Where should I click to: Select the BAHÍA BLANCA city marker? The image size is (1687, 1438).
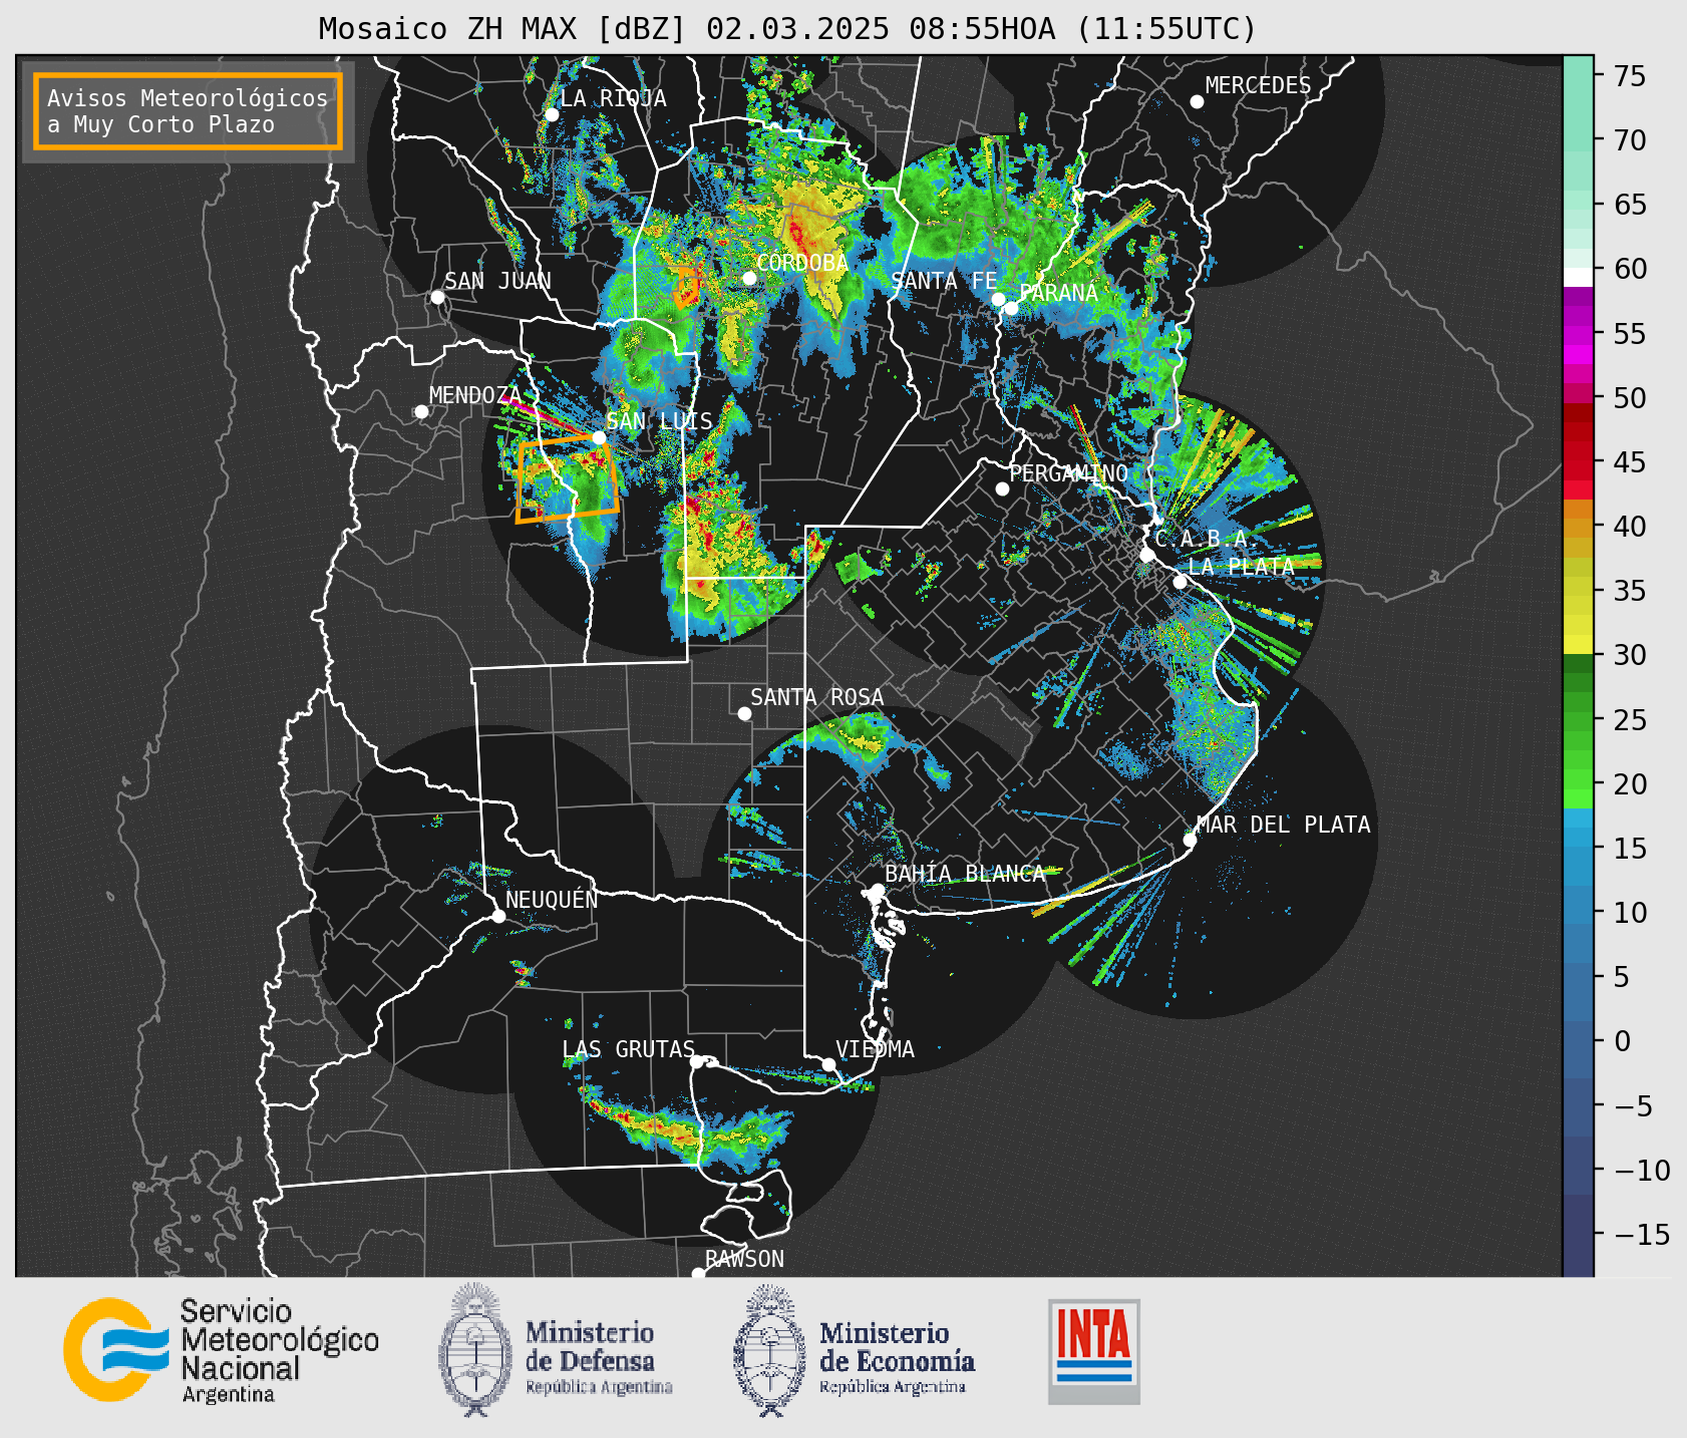(877, 890)
